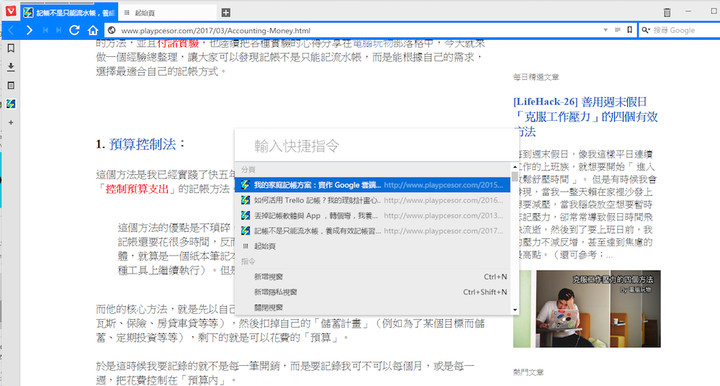Expand the address bar URL dropdown arrow
This screenshot has width=720, height=386.
click(605, 30)
